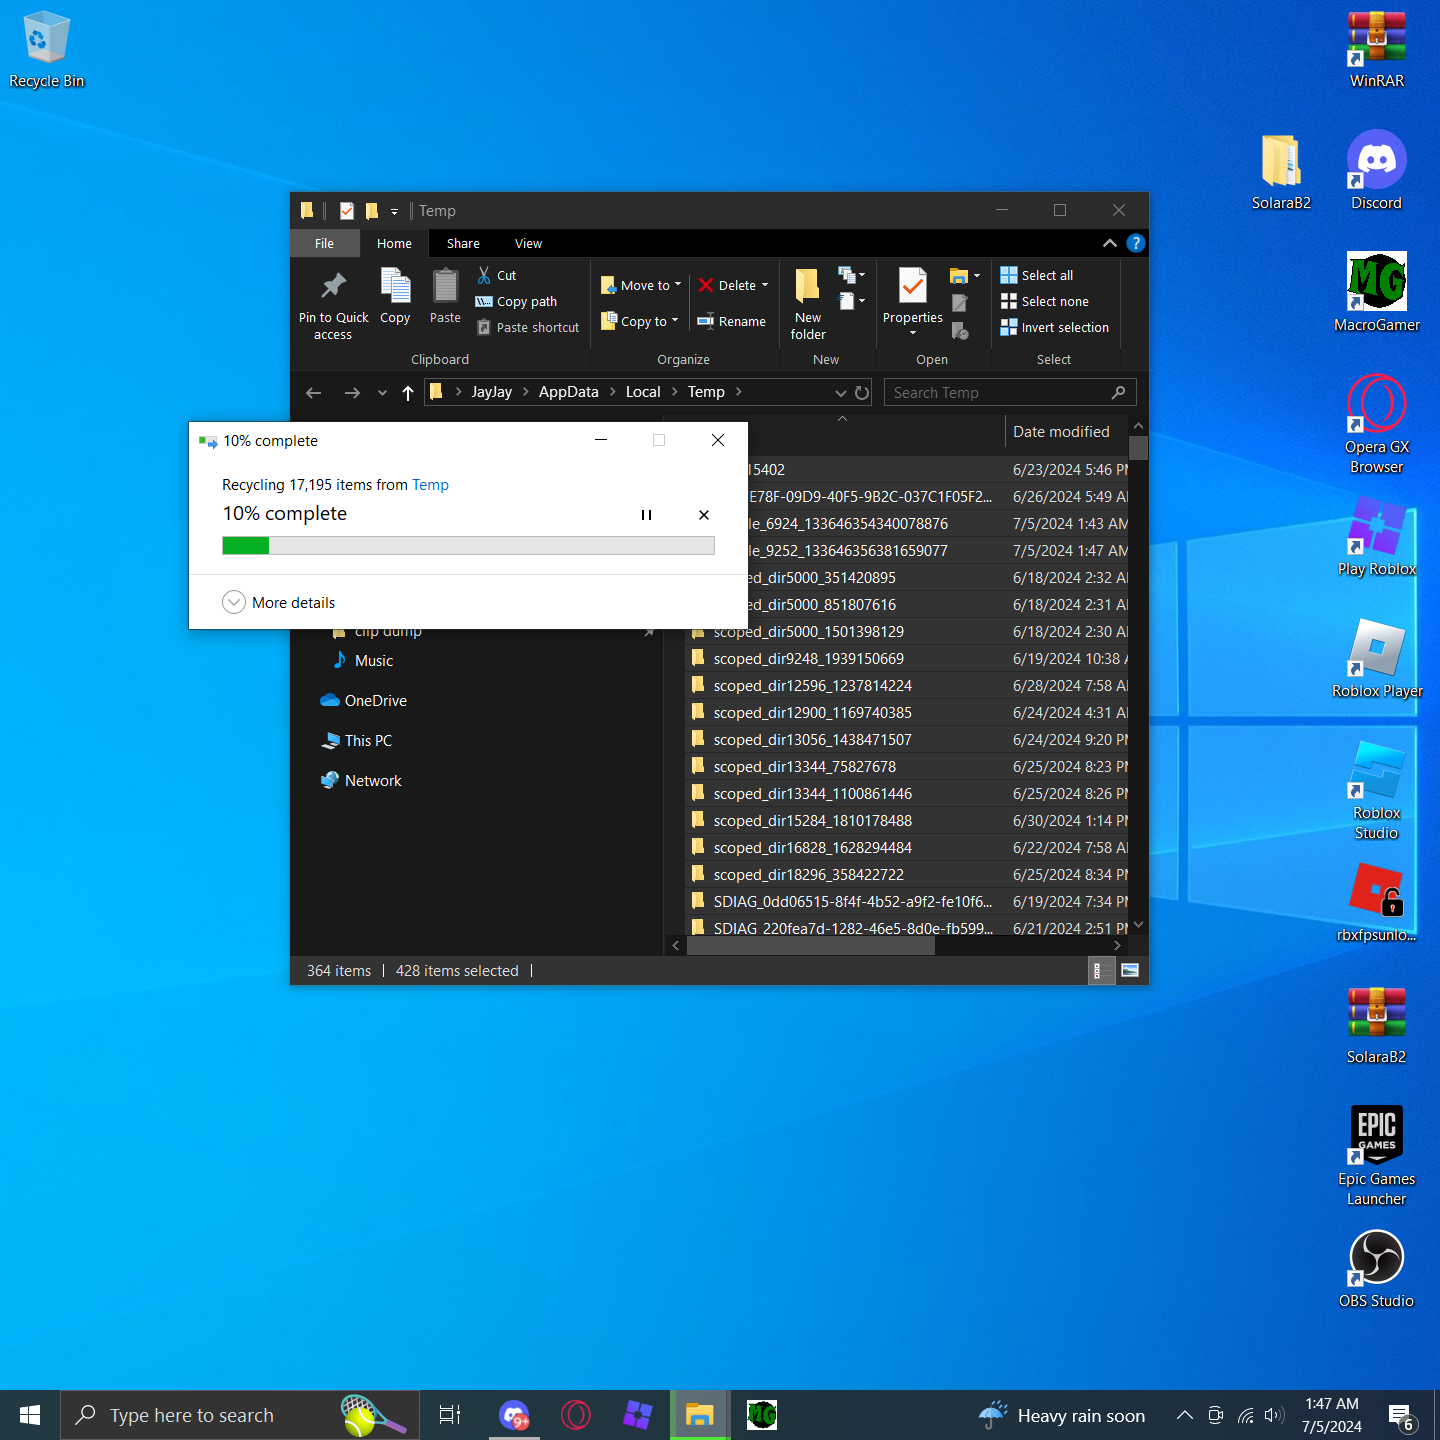Click the up arrow to parent folder
The height and width of the screenshot is (1440, 1440).
pyautogui.click(x=408, y=393)
